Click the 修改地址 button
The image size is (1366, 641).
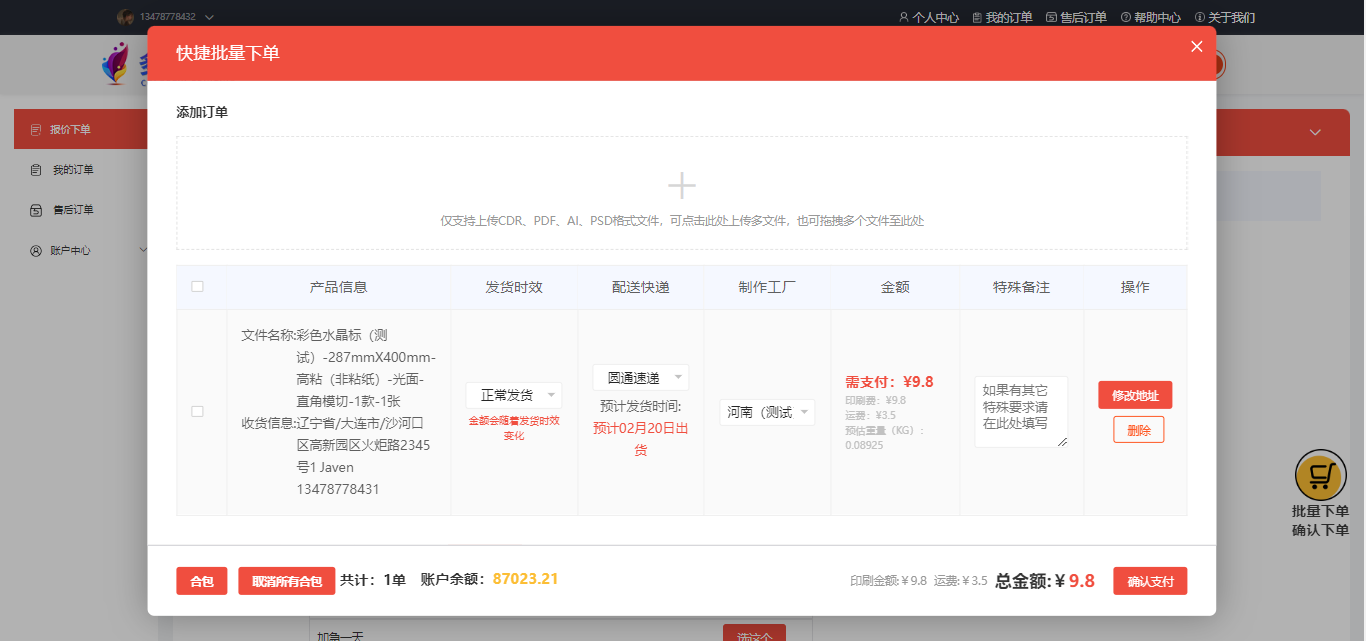pos(1134,395)
